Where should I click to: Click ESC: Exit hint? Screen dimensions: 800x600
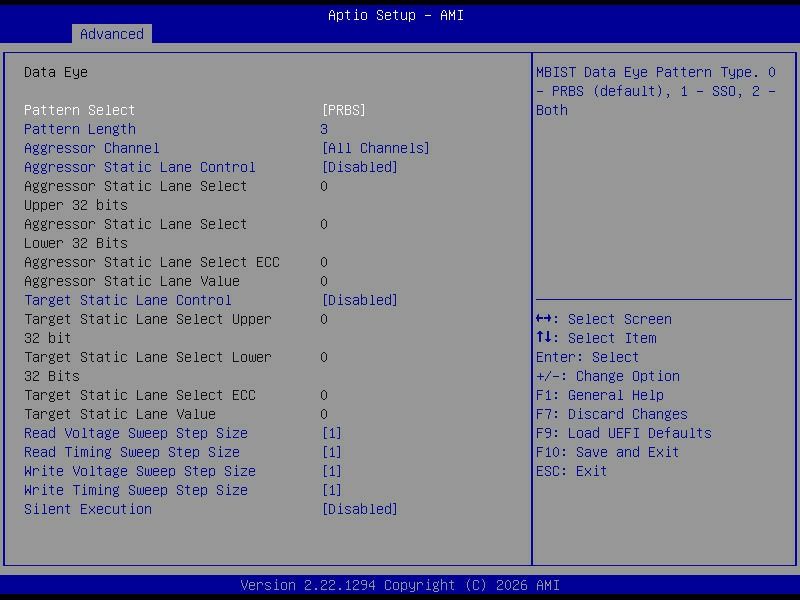click(571, 471)
